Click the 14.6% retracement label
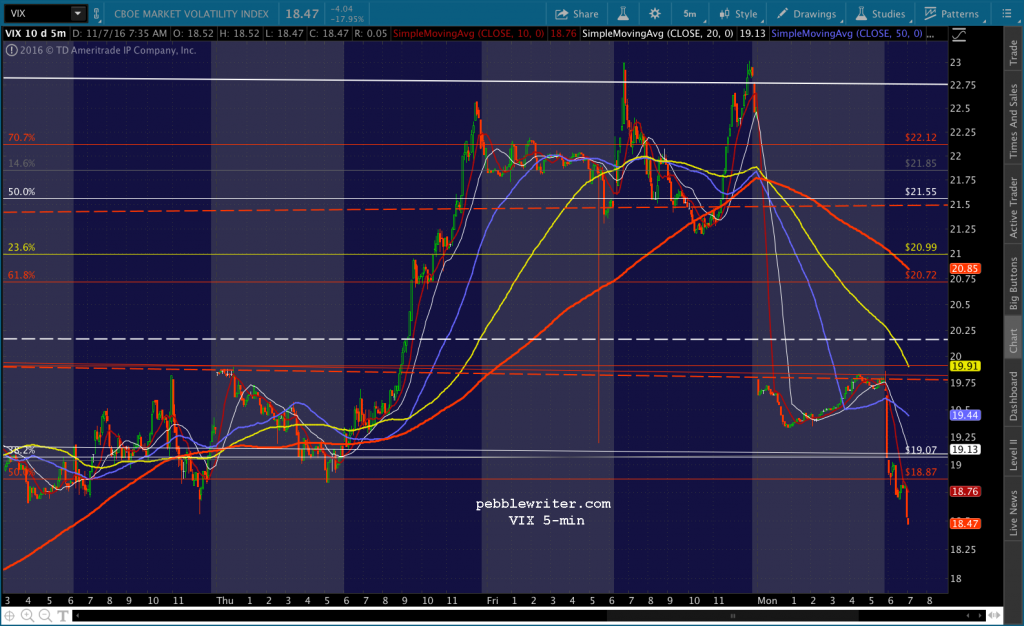Screen dimensions: 1024x626 tap(22, 163)
